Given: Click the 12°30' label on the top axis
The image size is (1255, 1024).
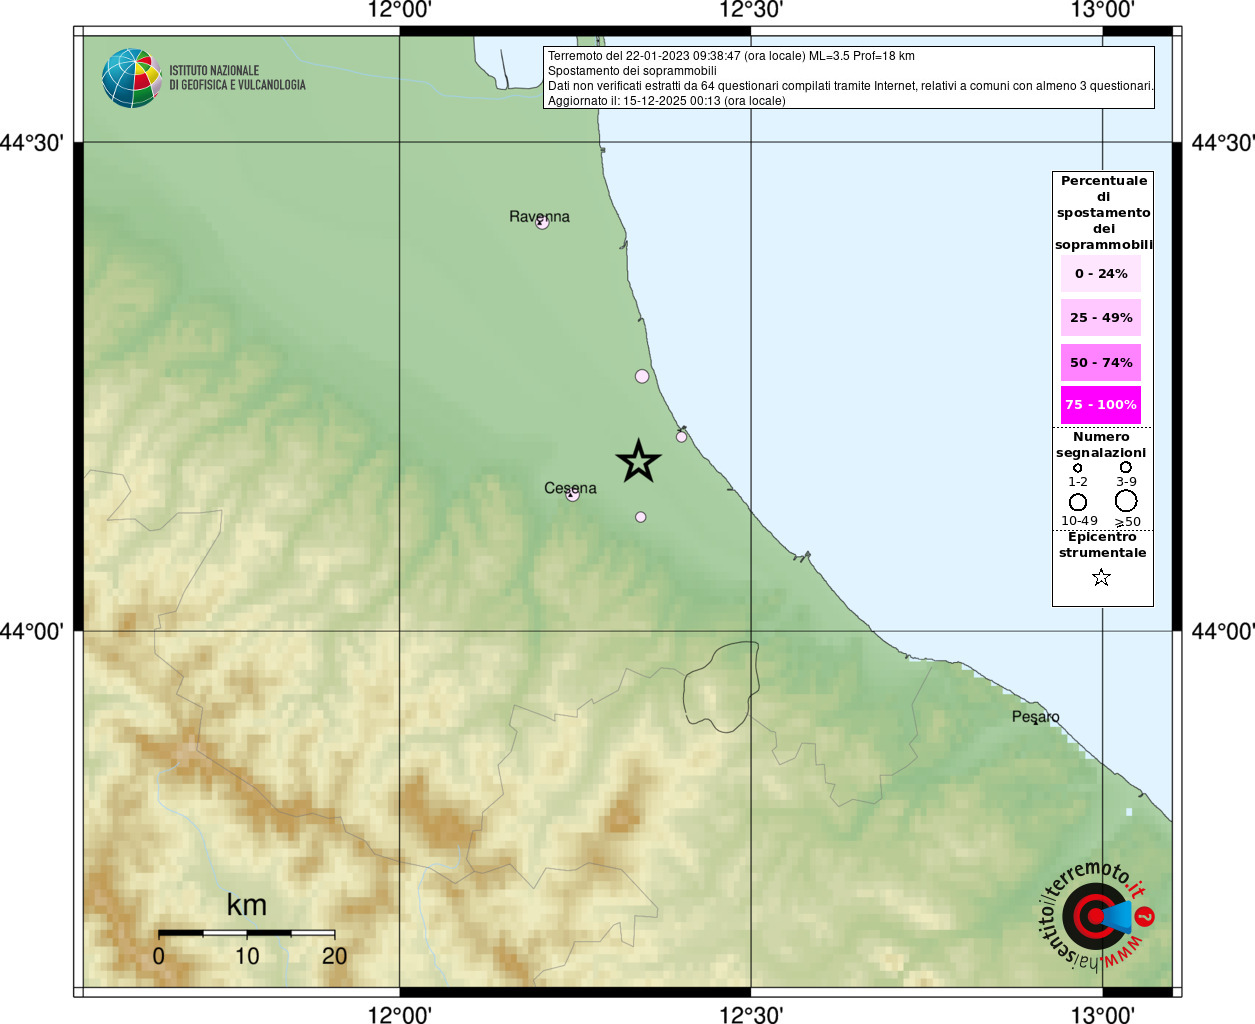Looking at the screenshot, I should click(751, 10).
